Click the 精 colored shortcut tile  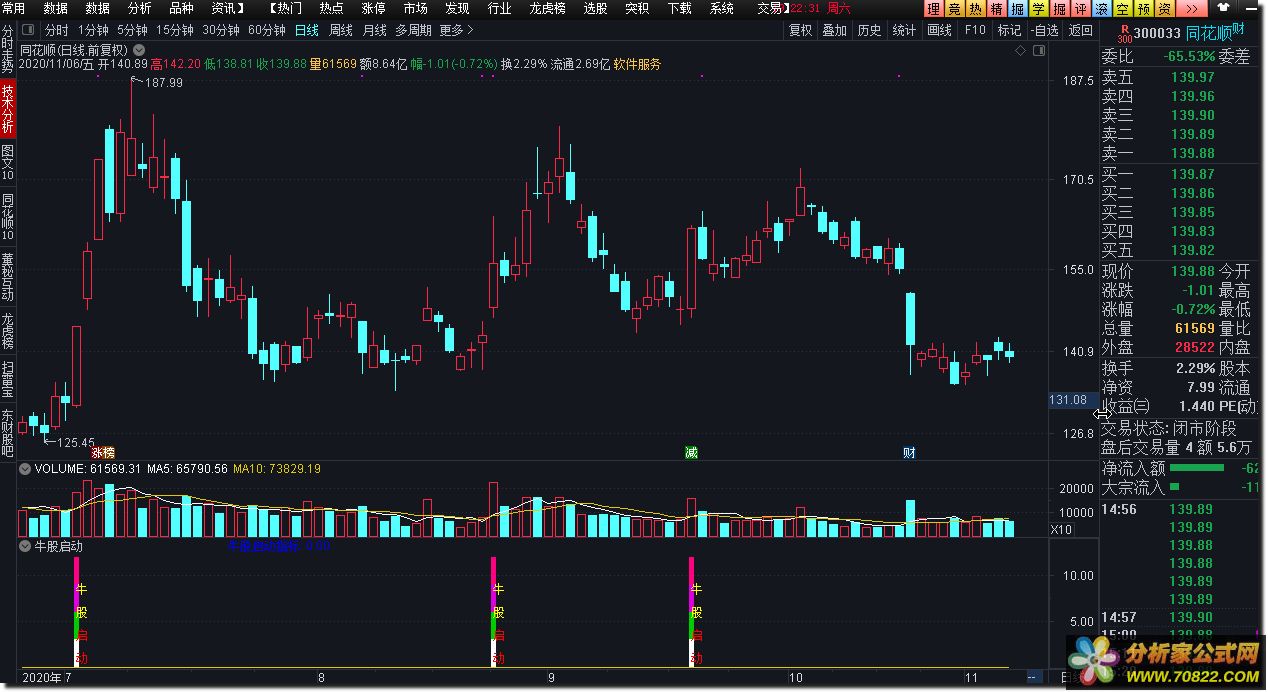pyautogui.click(x=996, y=8)
